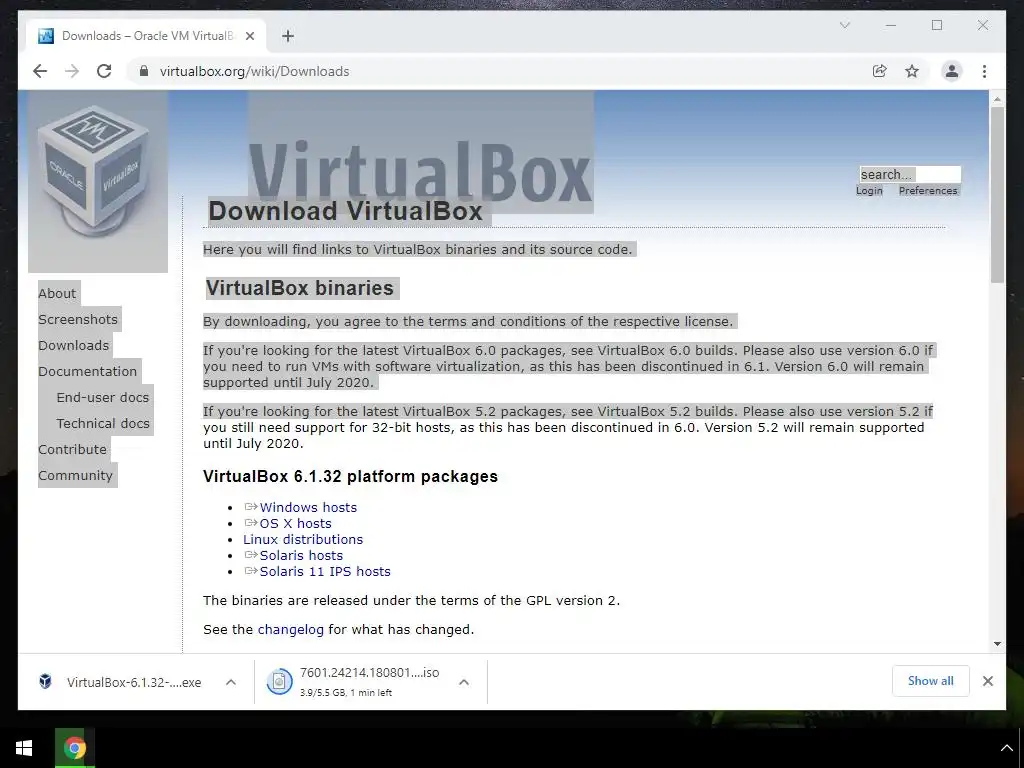Expand options for VirtualBox exe download
The height and width of the screenshot is (768, 1024).
click(x=231, y=682)
